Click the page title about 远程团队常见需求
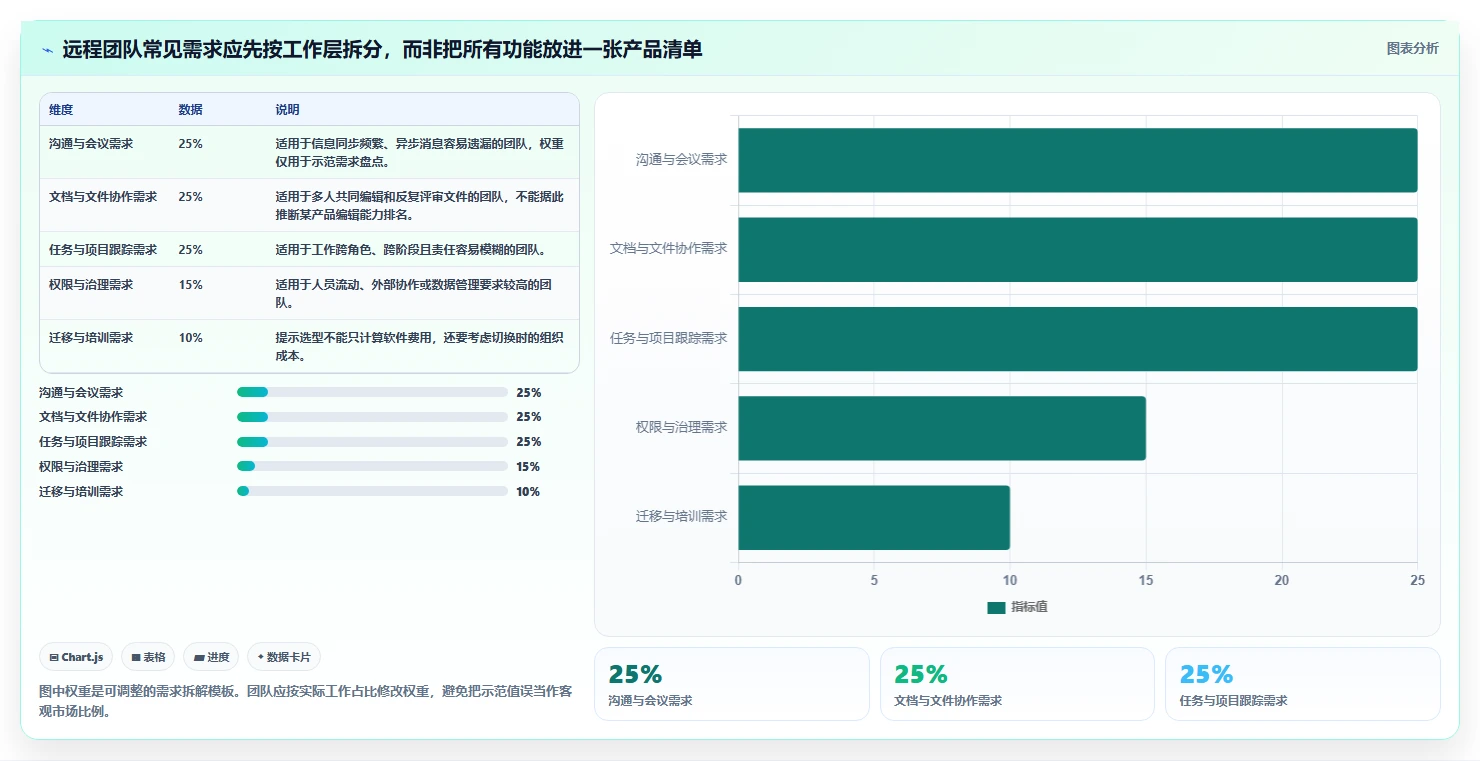 (x=382, y=49)
